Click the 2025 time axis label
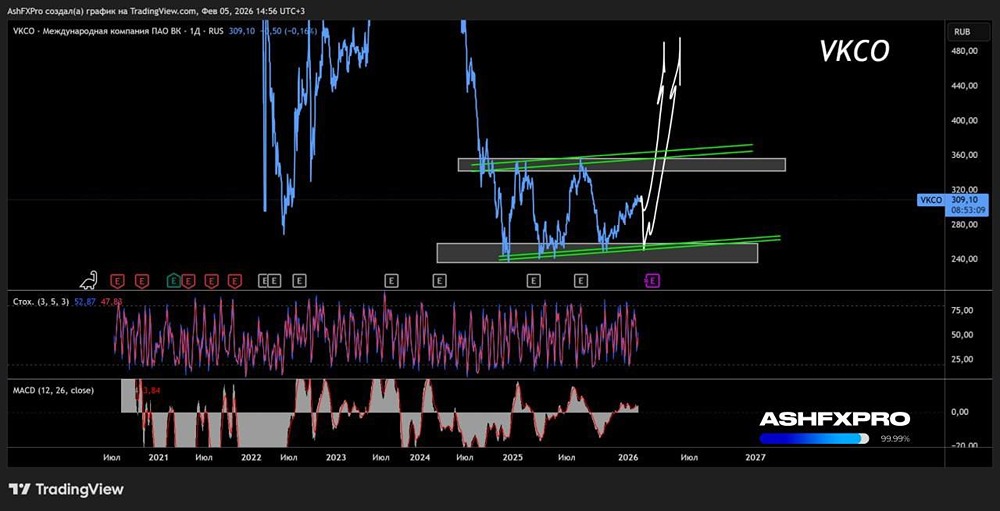The height and width of the screenshot is (511, 1000). (x=512, y=457)
